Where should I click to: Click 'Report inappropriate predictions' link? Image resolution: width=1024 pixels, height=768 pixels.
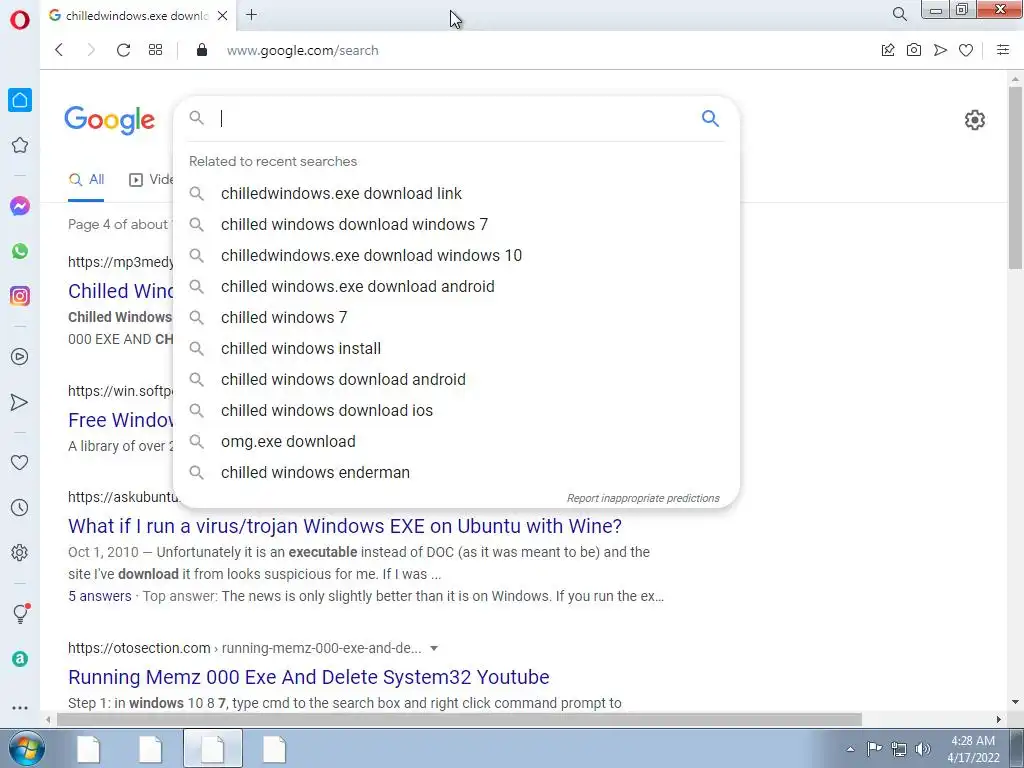[x=643, y=498]
